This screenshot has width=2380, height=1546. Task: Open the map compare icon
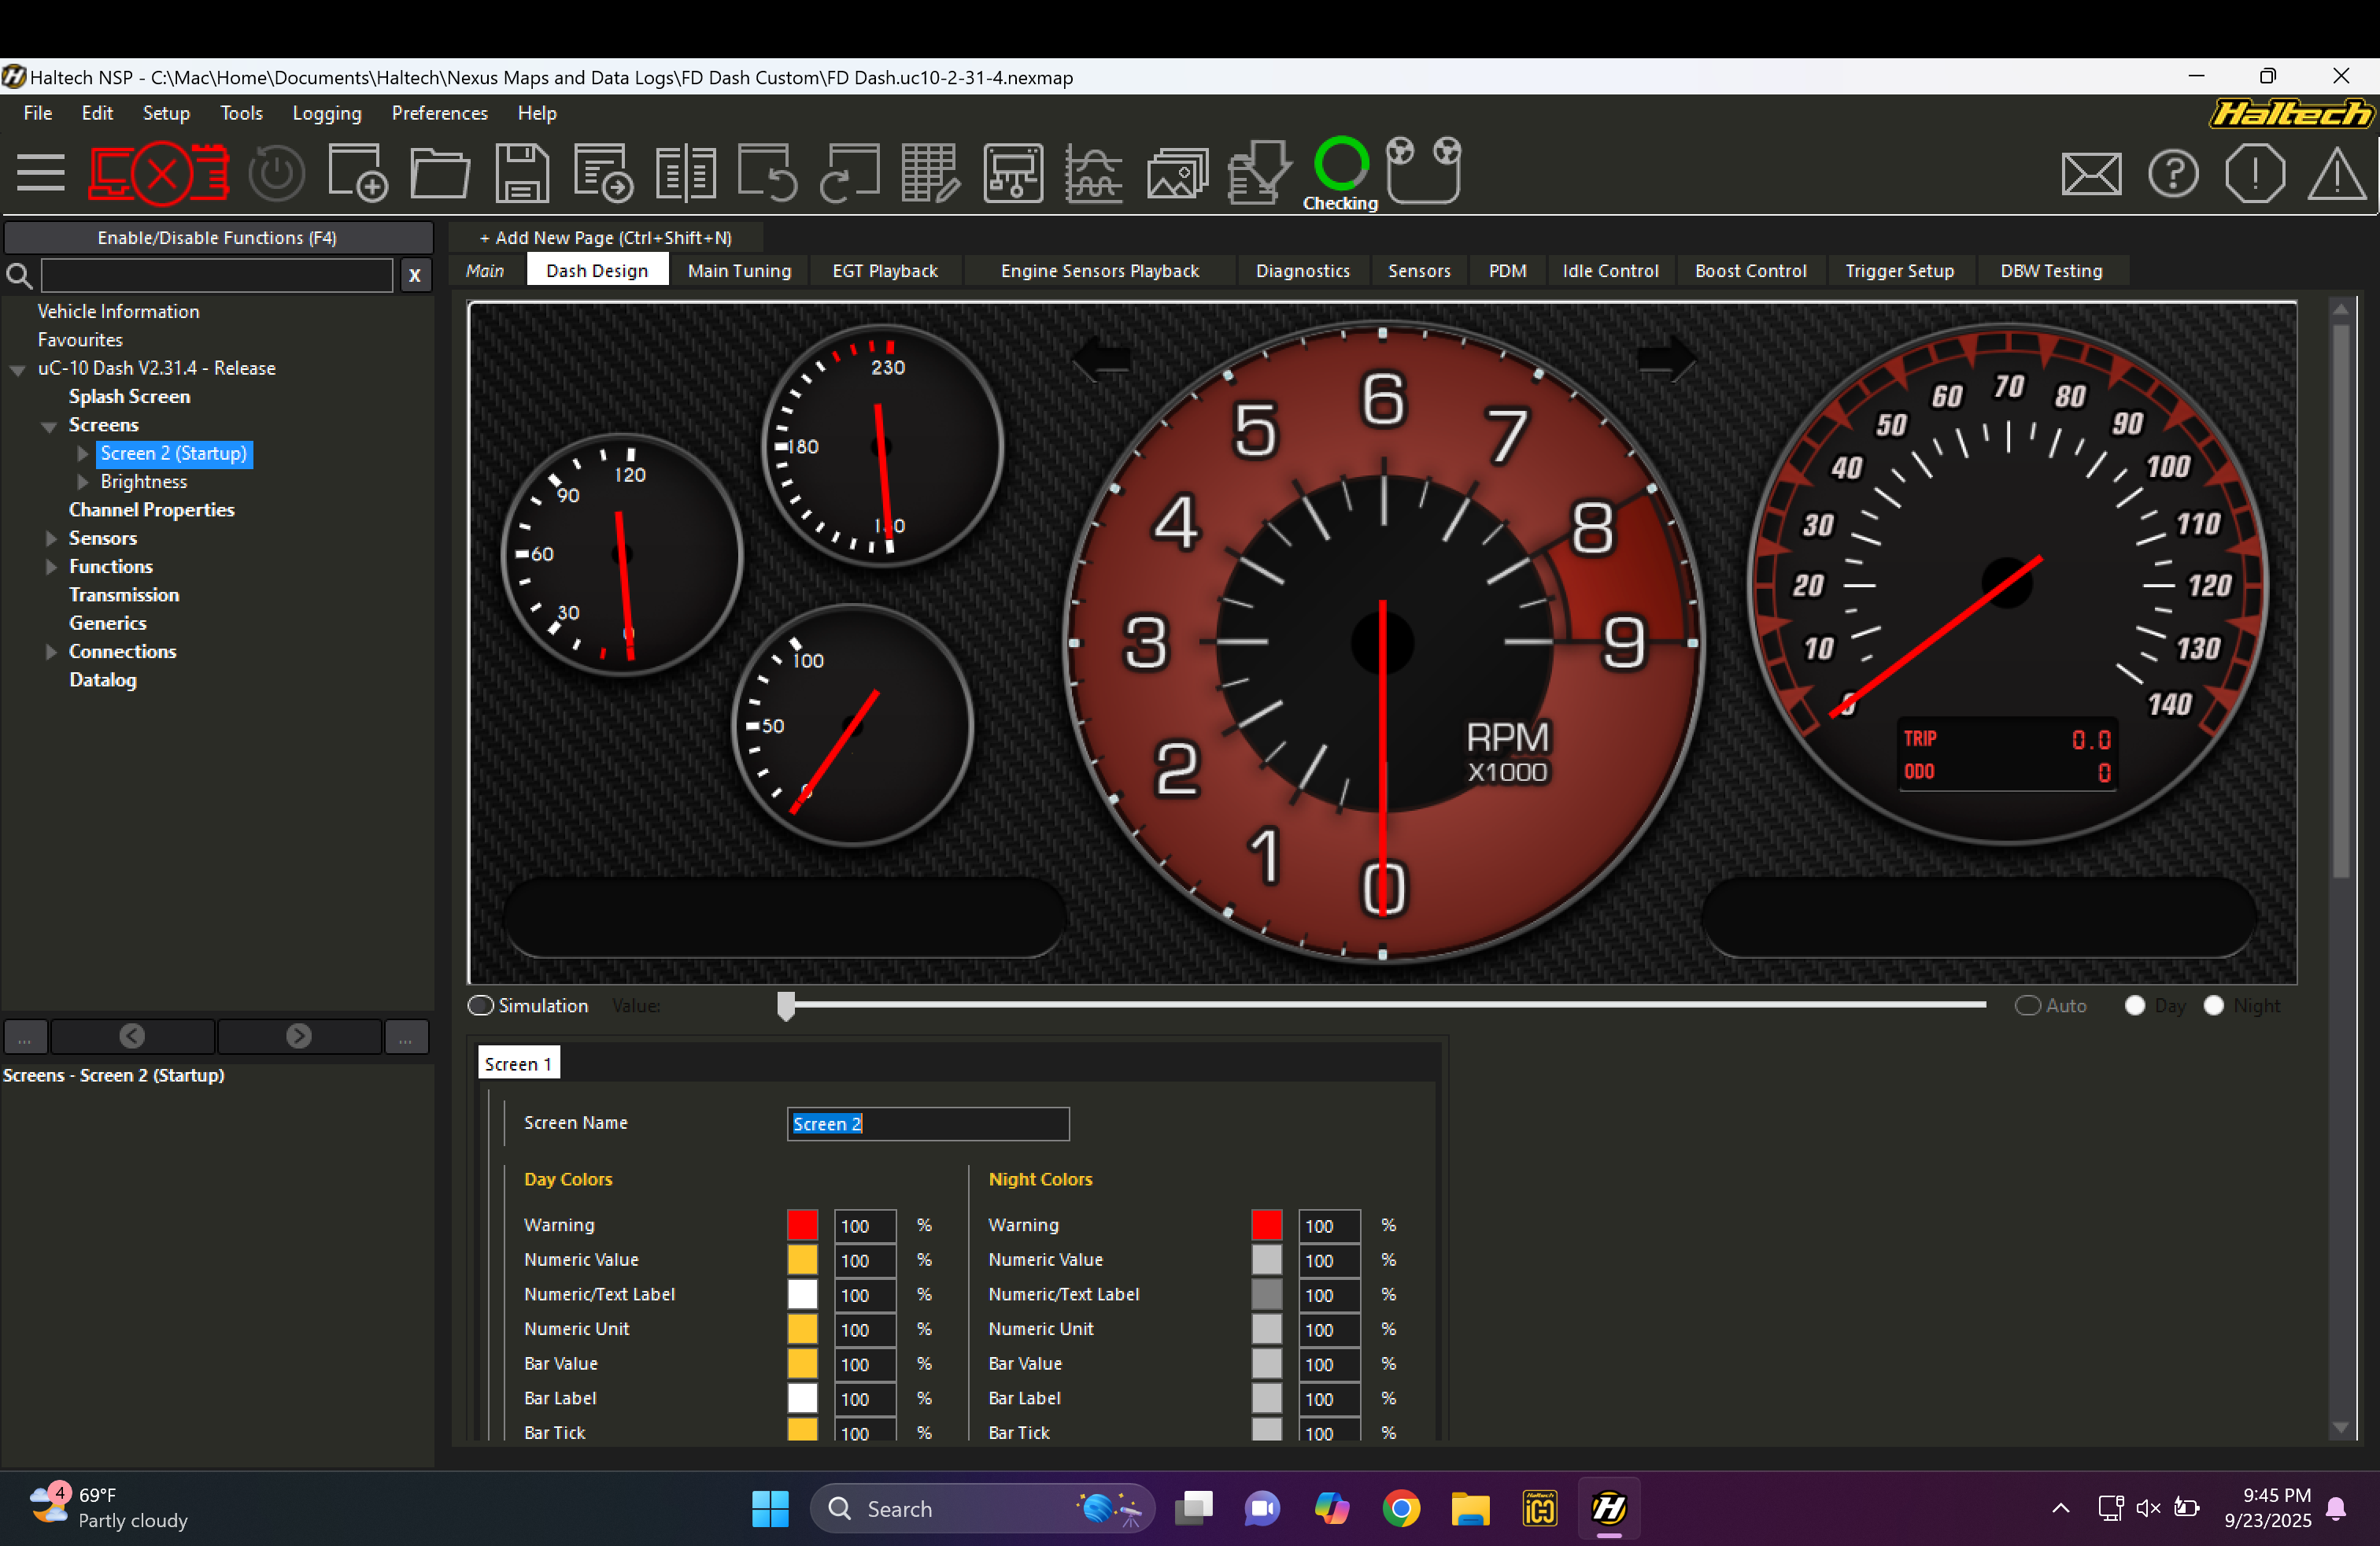685,173
